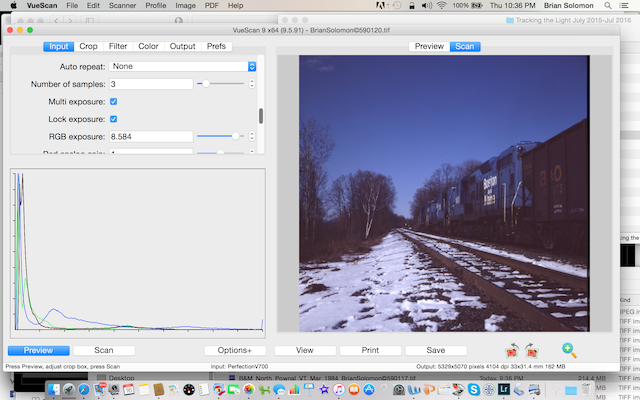Image resolution: width=640 pixels, height=400 pixels.
Task: Click the blue Preview button
Action: tap(39, 351)
